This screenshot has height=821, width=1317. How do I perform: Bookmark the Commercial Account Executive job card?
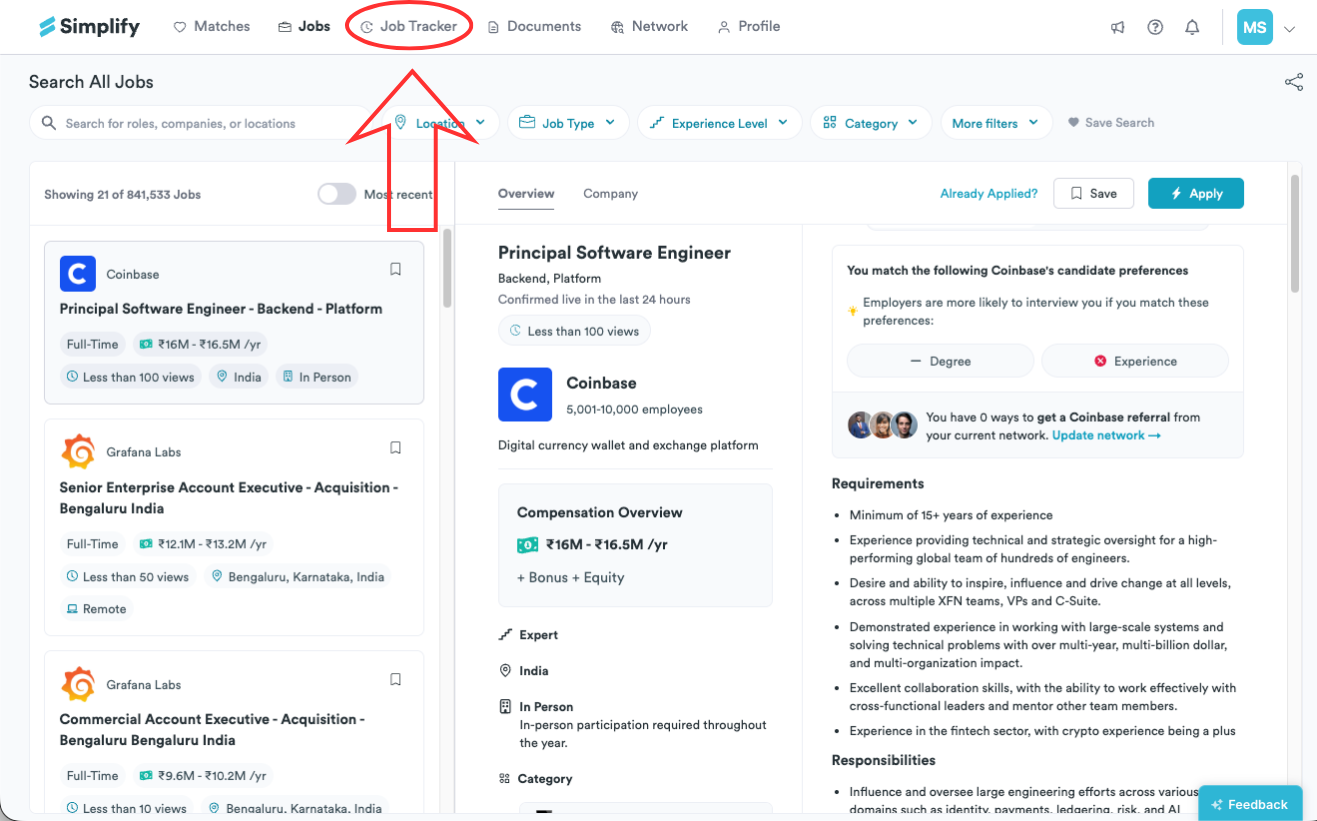(x=396, y=679)
